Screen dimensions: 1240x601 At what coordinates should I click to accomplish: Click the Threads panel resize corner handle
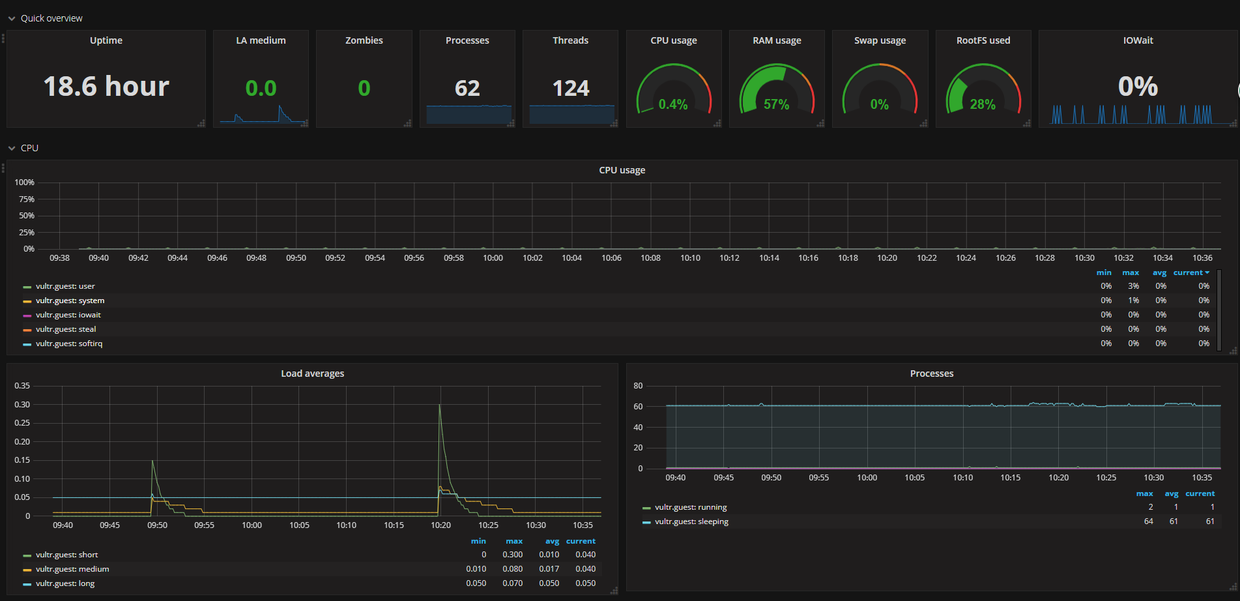click(x=615, y=123)
